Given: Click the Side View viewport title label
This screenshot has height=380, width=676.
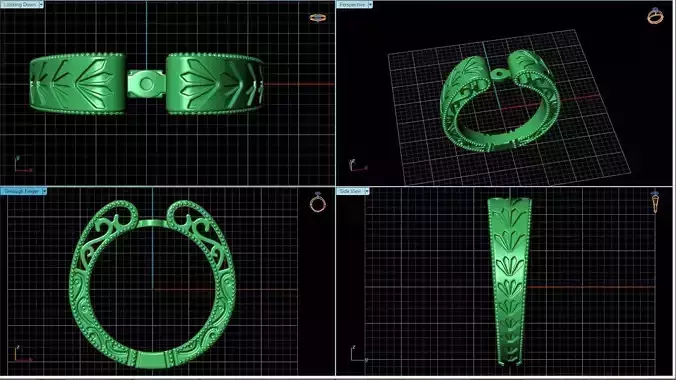Looking at the screenshot, I should tap(351, 191).
